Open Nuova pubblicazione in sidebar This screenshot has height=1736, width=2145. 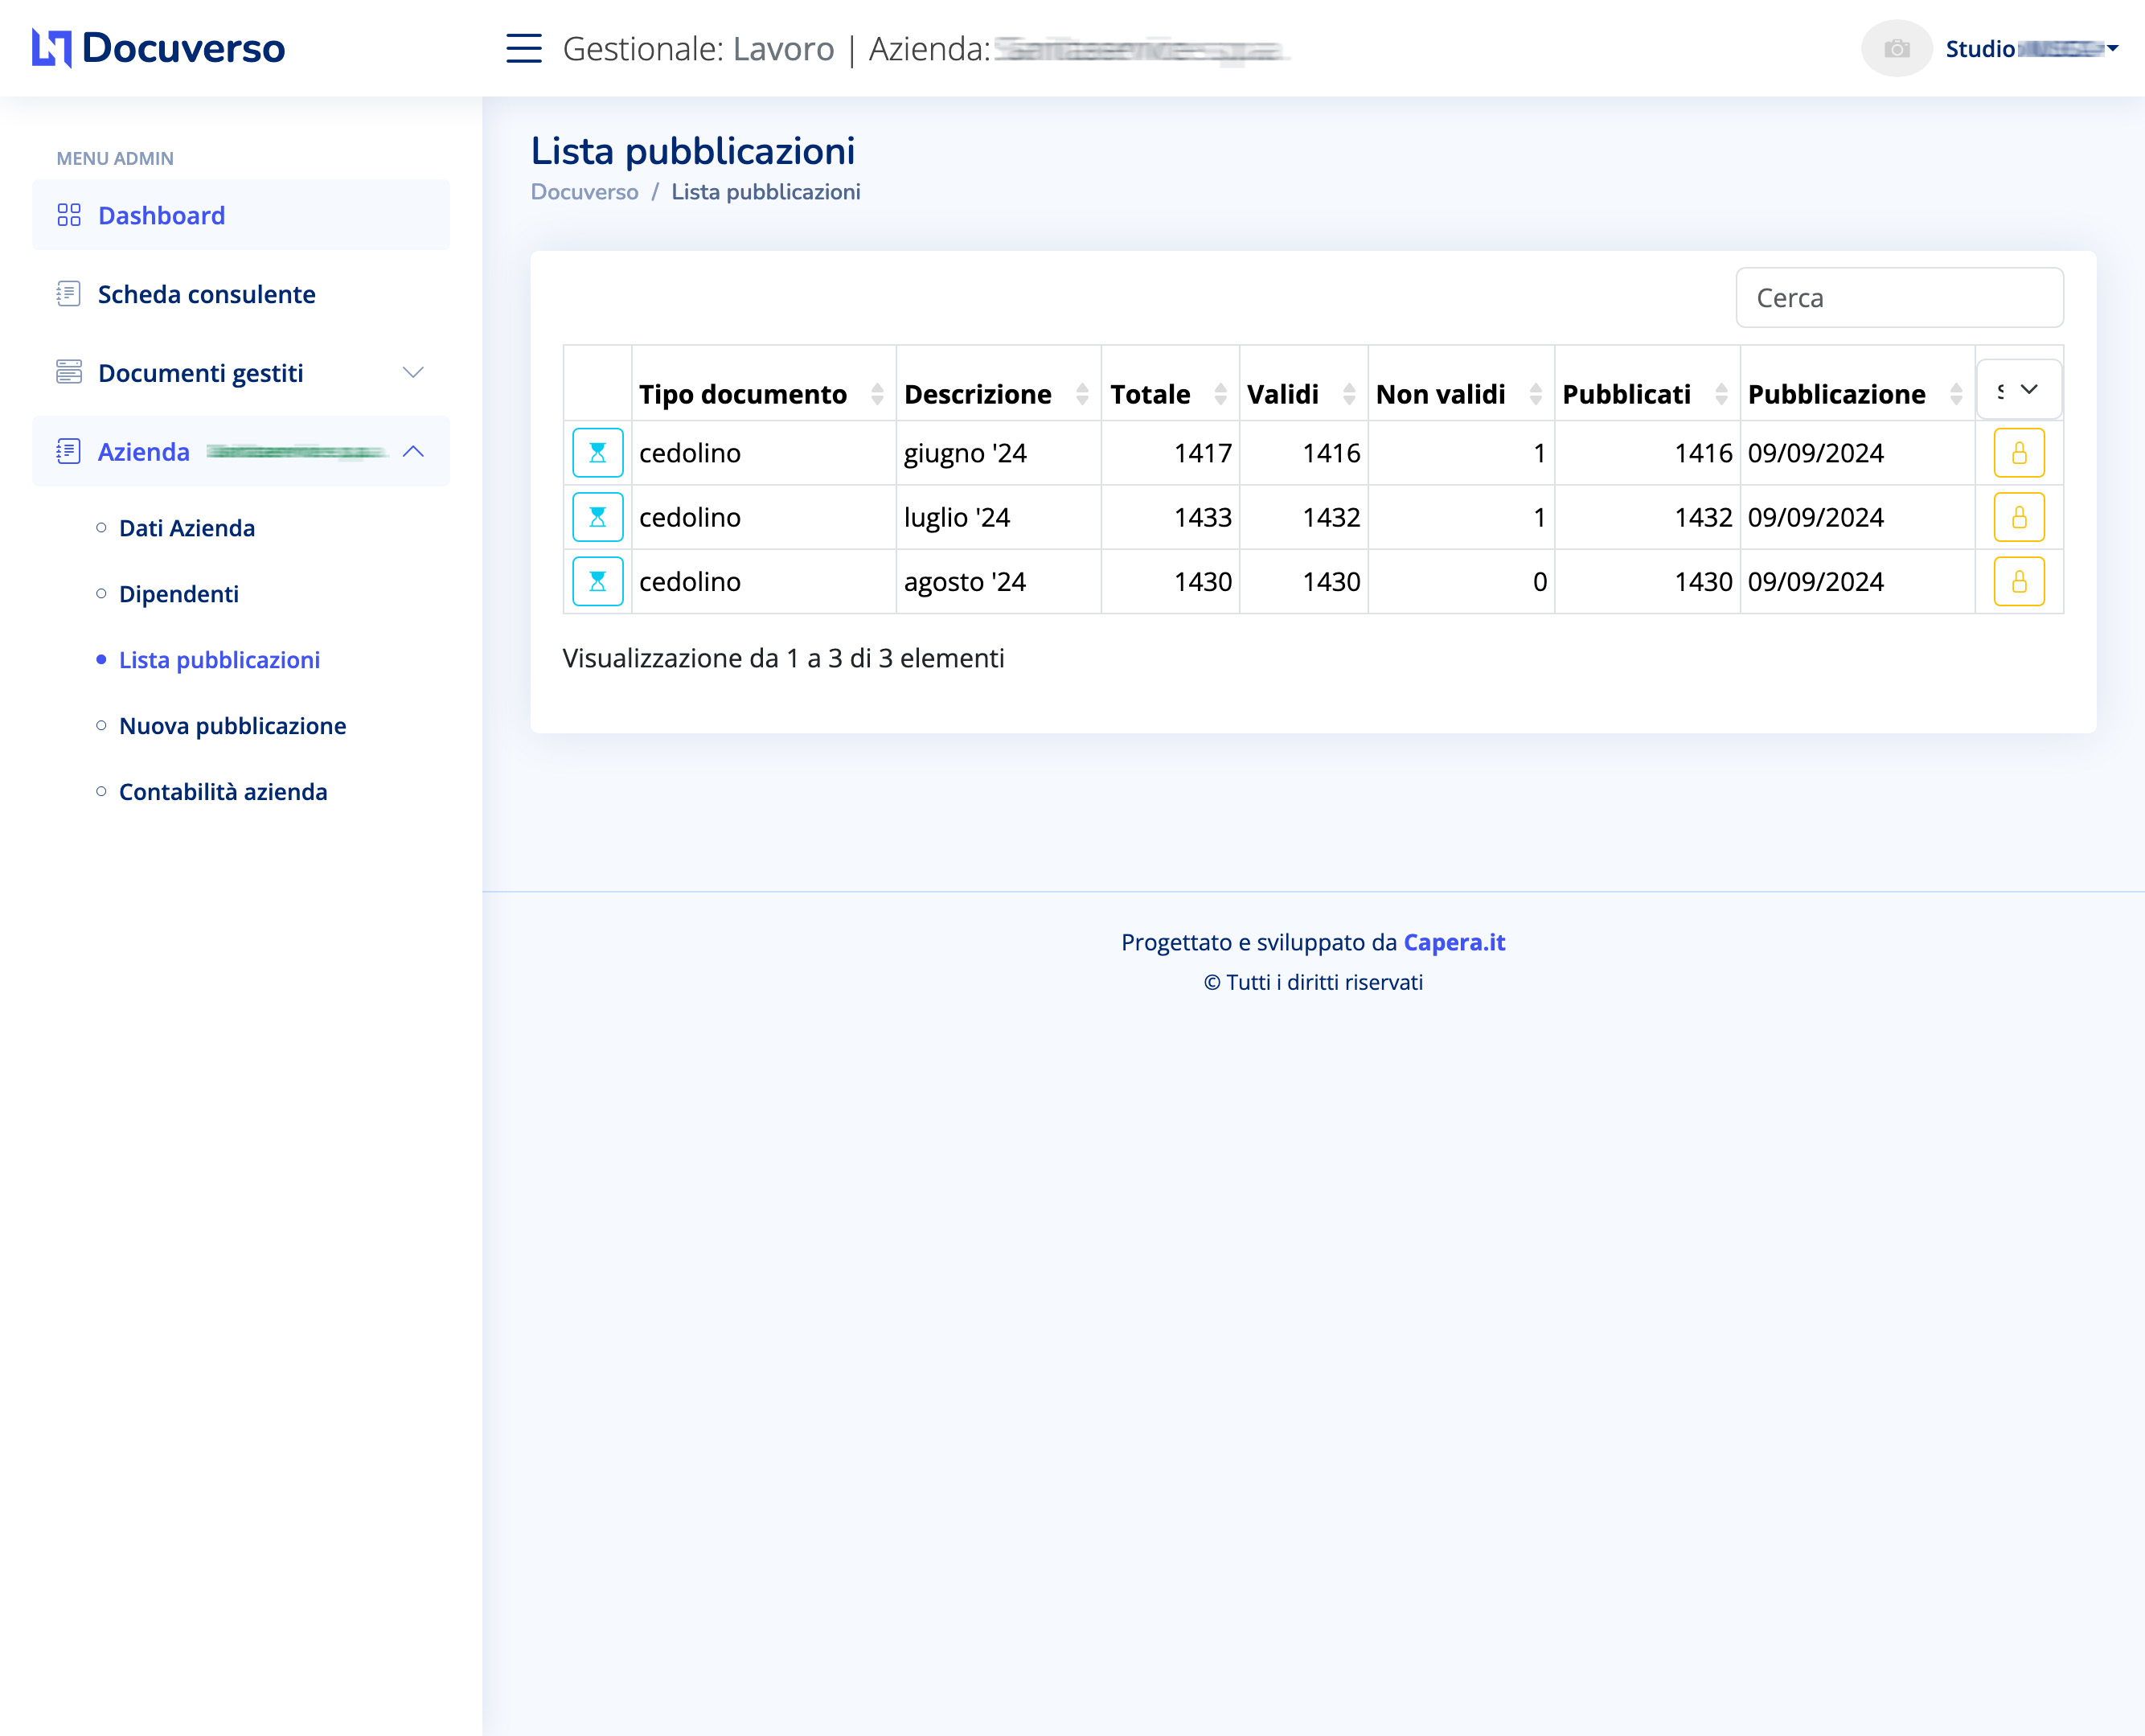[232, 726]
